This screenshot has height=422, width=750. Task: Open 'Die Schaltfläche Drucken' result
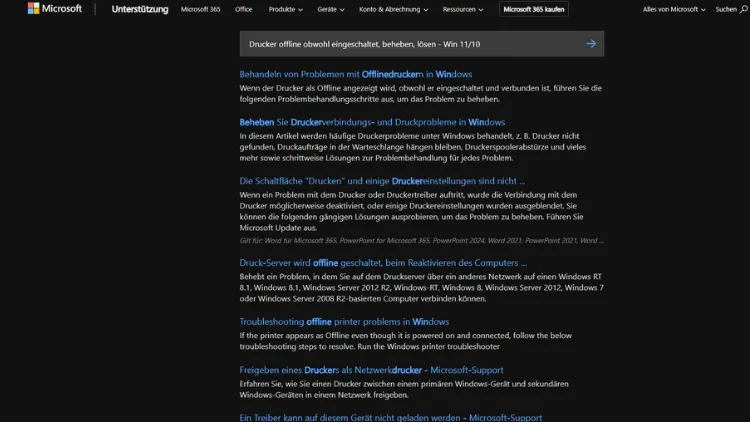(x=382, y=181)
